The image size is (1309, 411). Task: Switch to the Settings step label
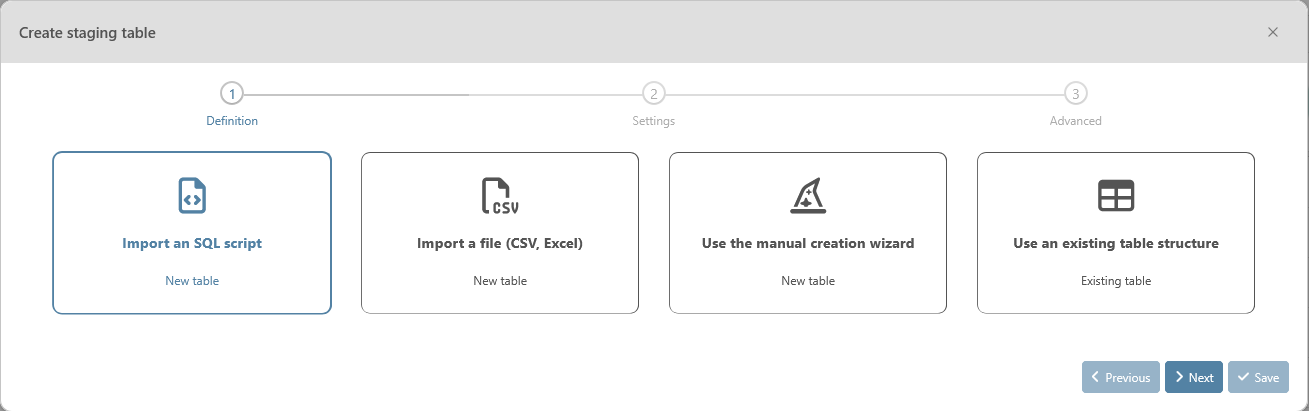[x=654, y=121]
